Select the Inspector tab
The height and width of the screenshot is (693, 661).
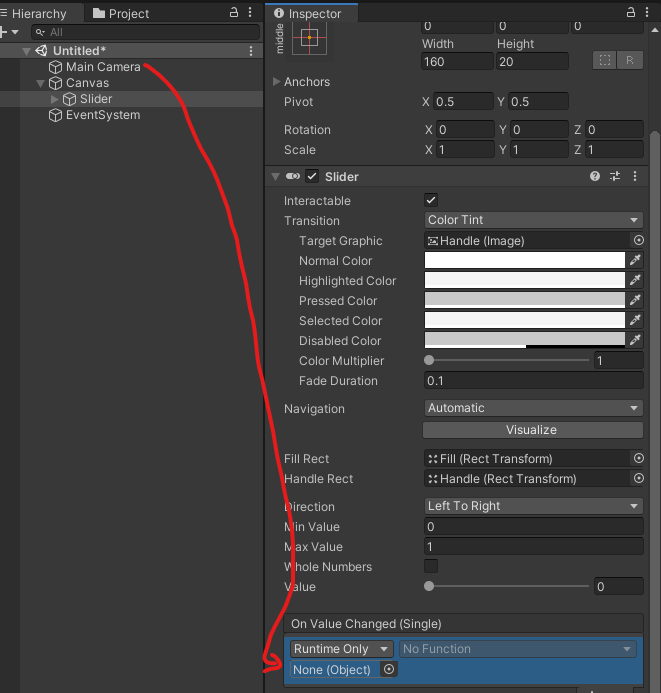[x=311, y=13]
